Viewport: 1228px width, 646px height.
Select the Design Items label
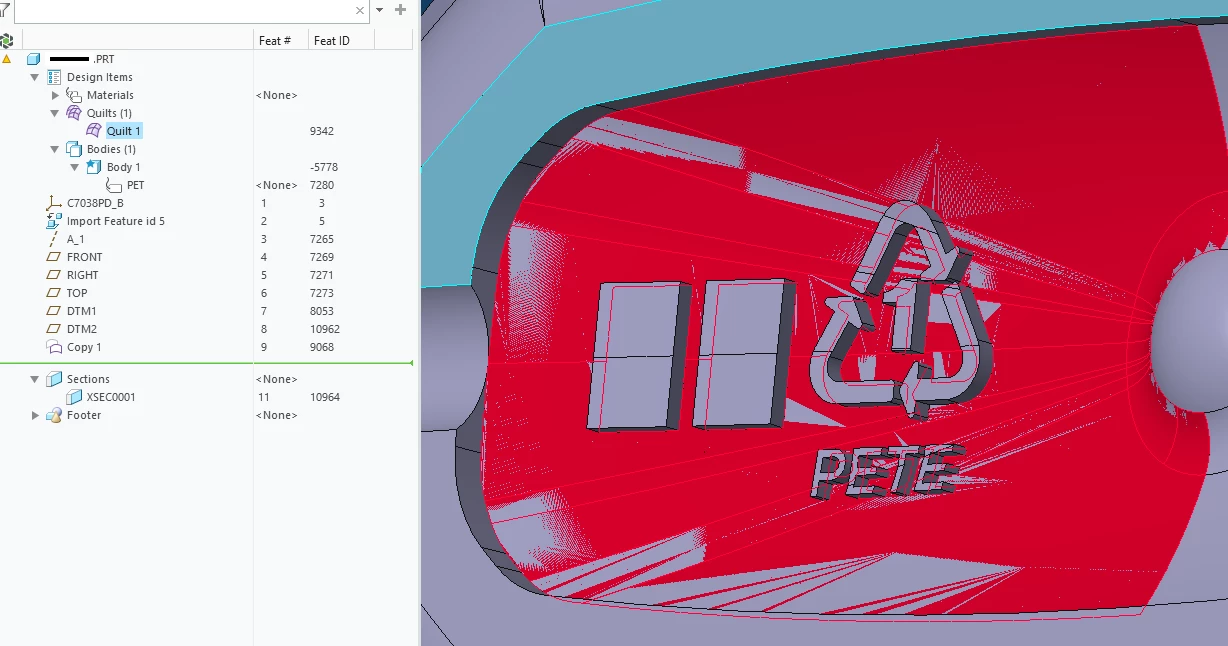click(x=100, y=77)
